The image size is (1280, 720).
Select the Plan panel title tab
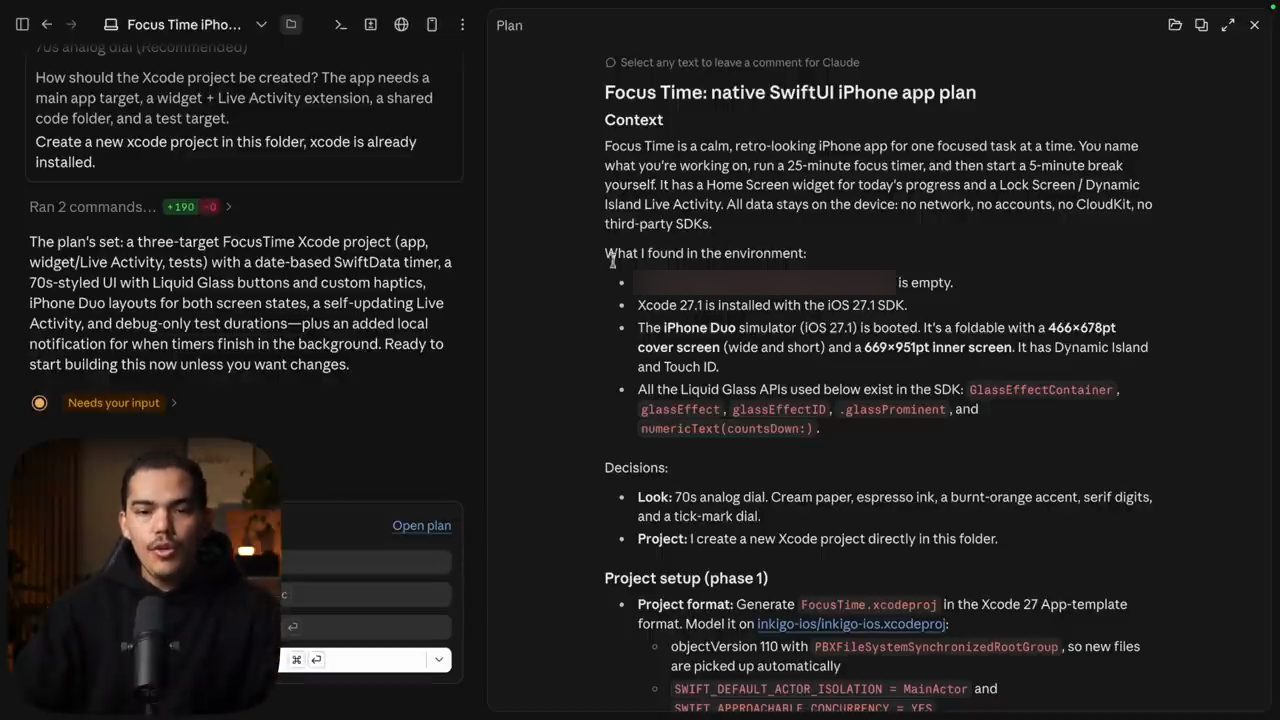tap(509, 25)
